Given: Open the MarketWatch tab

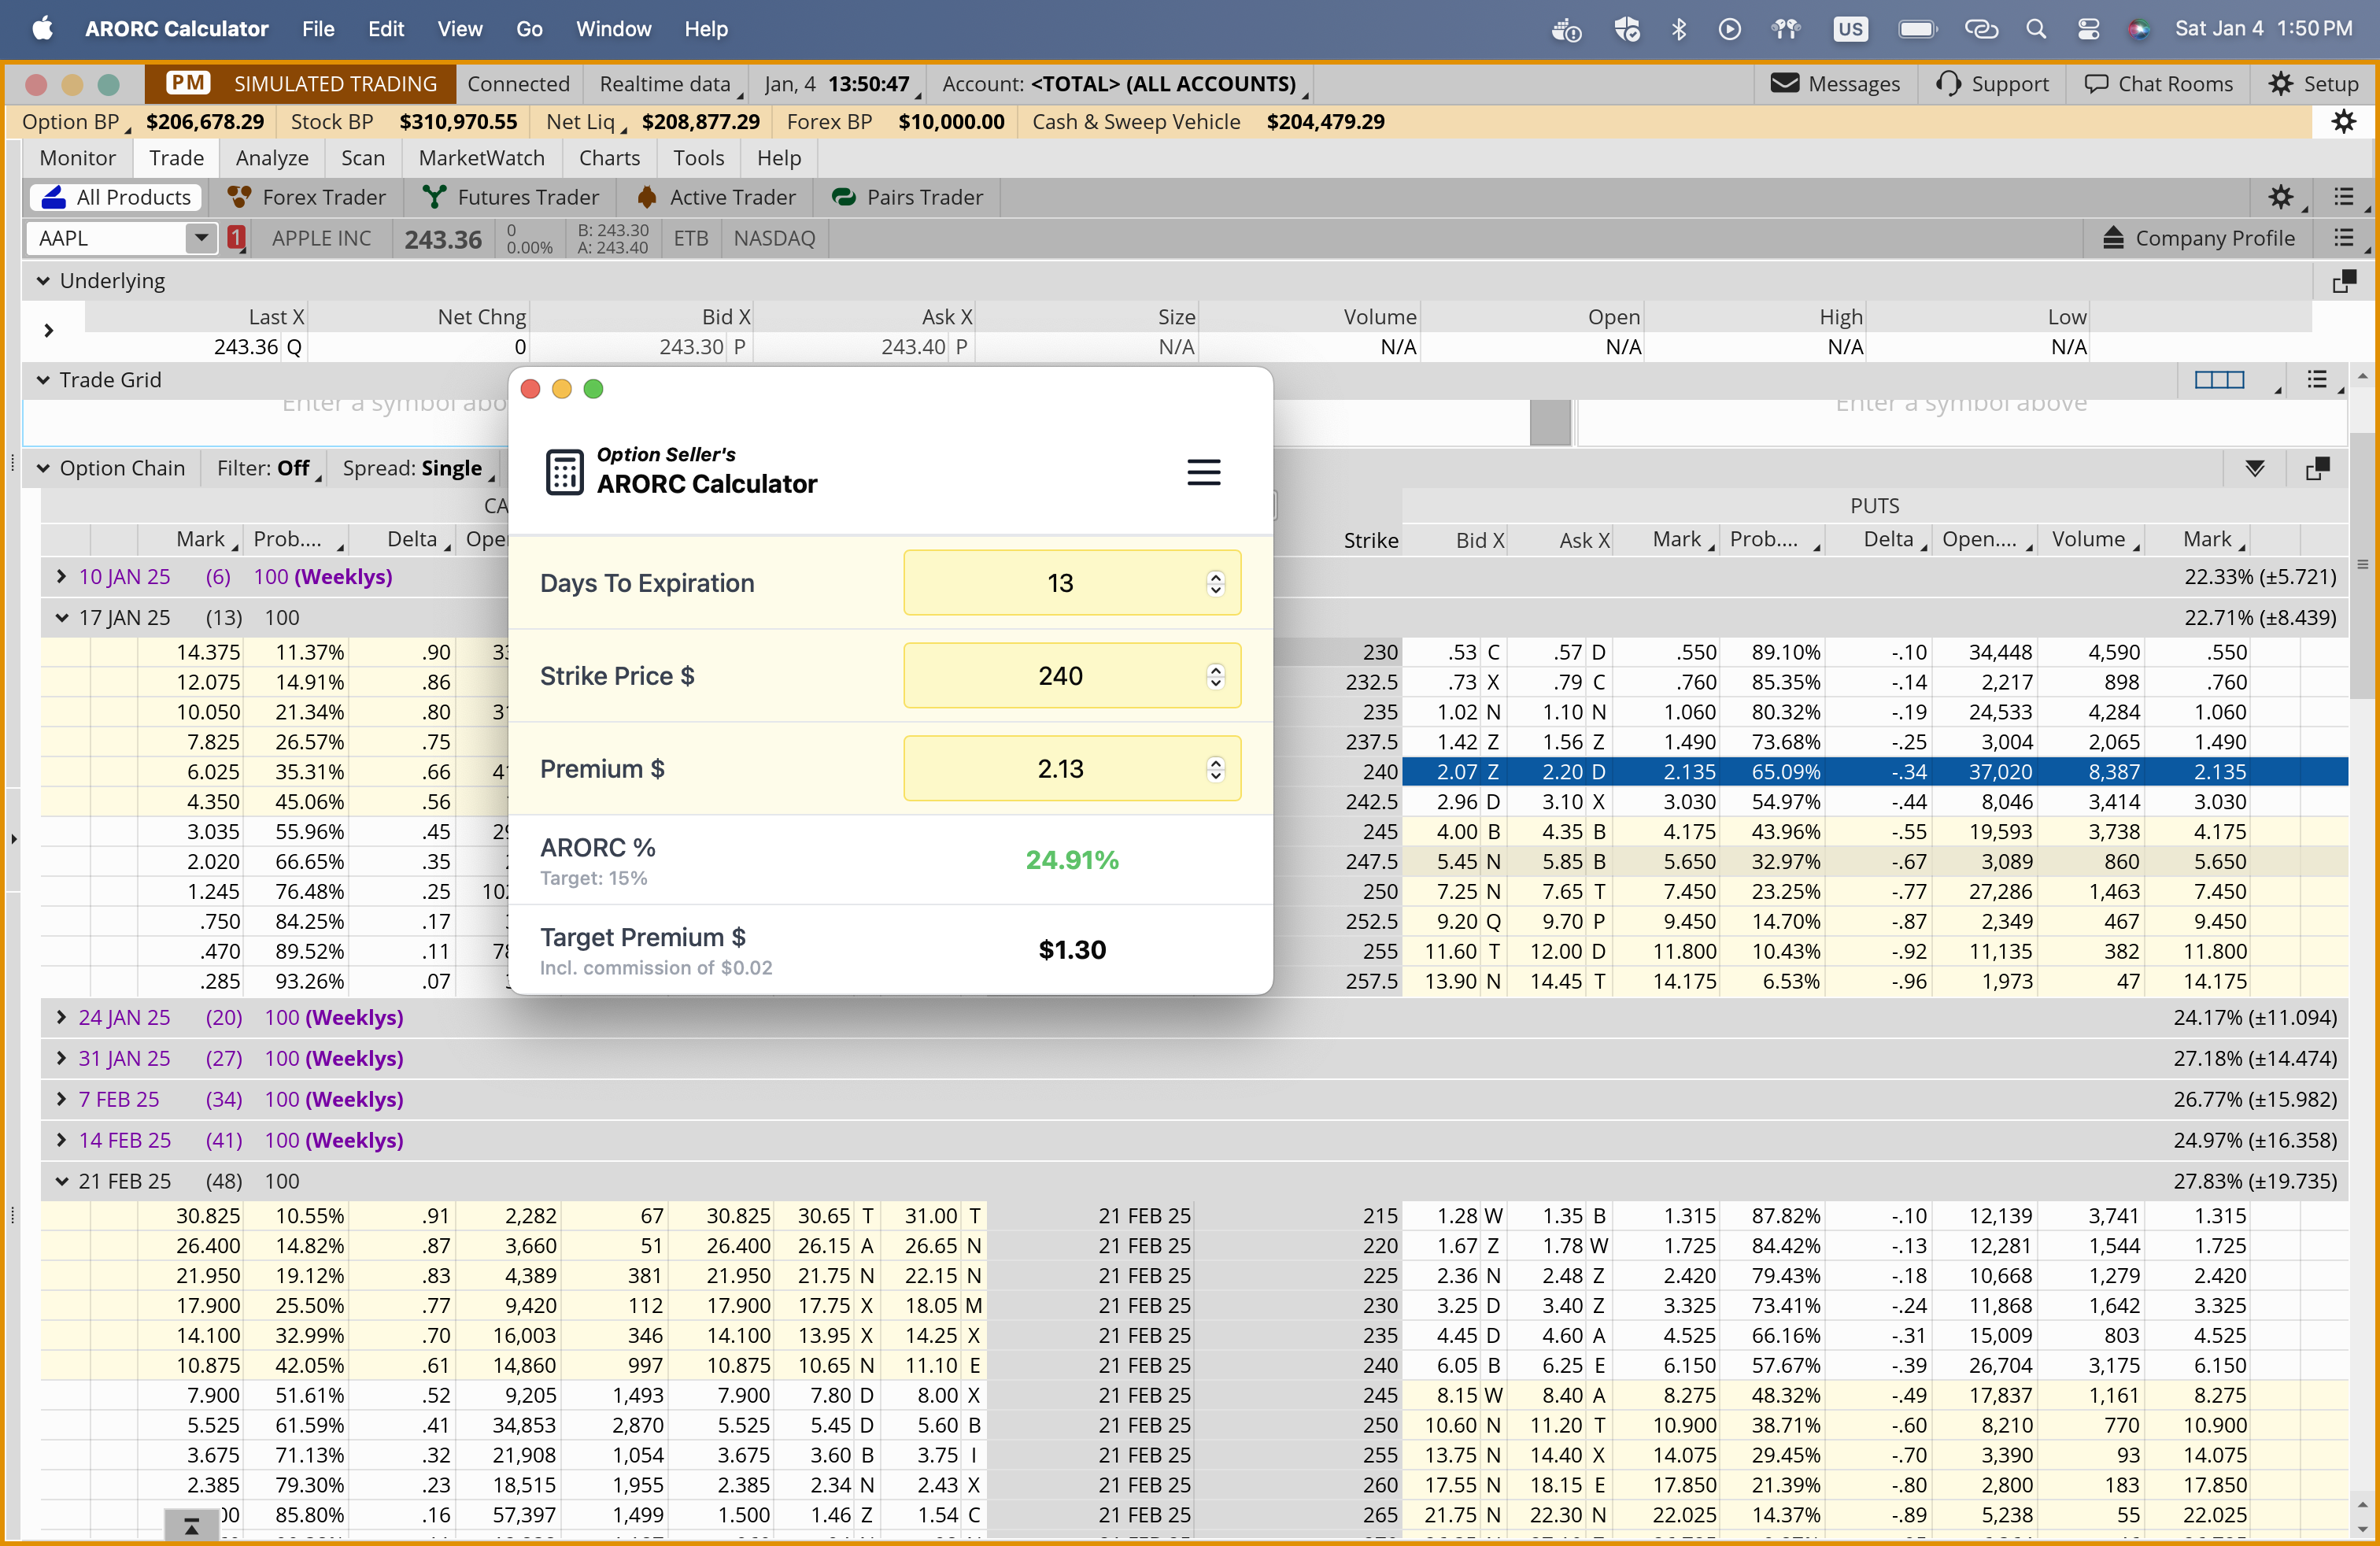Looking at the screenshot, I should coord(482,158).
